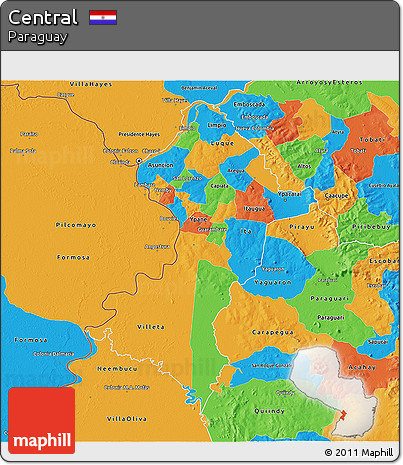403x465 pixels.
Task: Select the 'Villa Oliva' label
Action: tap(127, 419)
